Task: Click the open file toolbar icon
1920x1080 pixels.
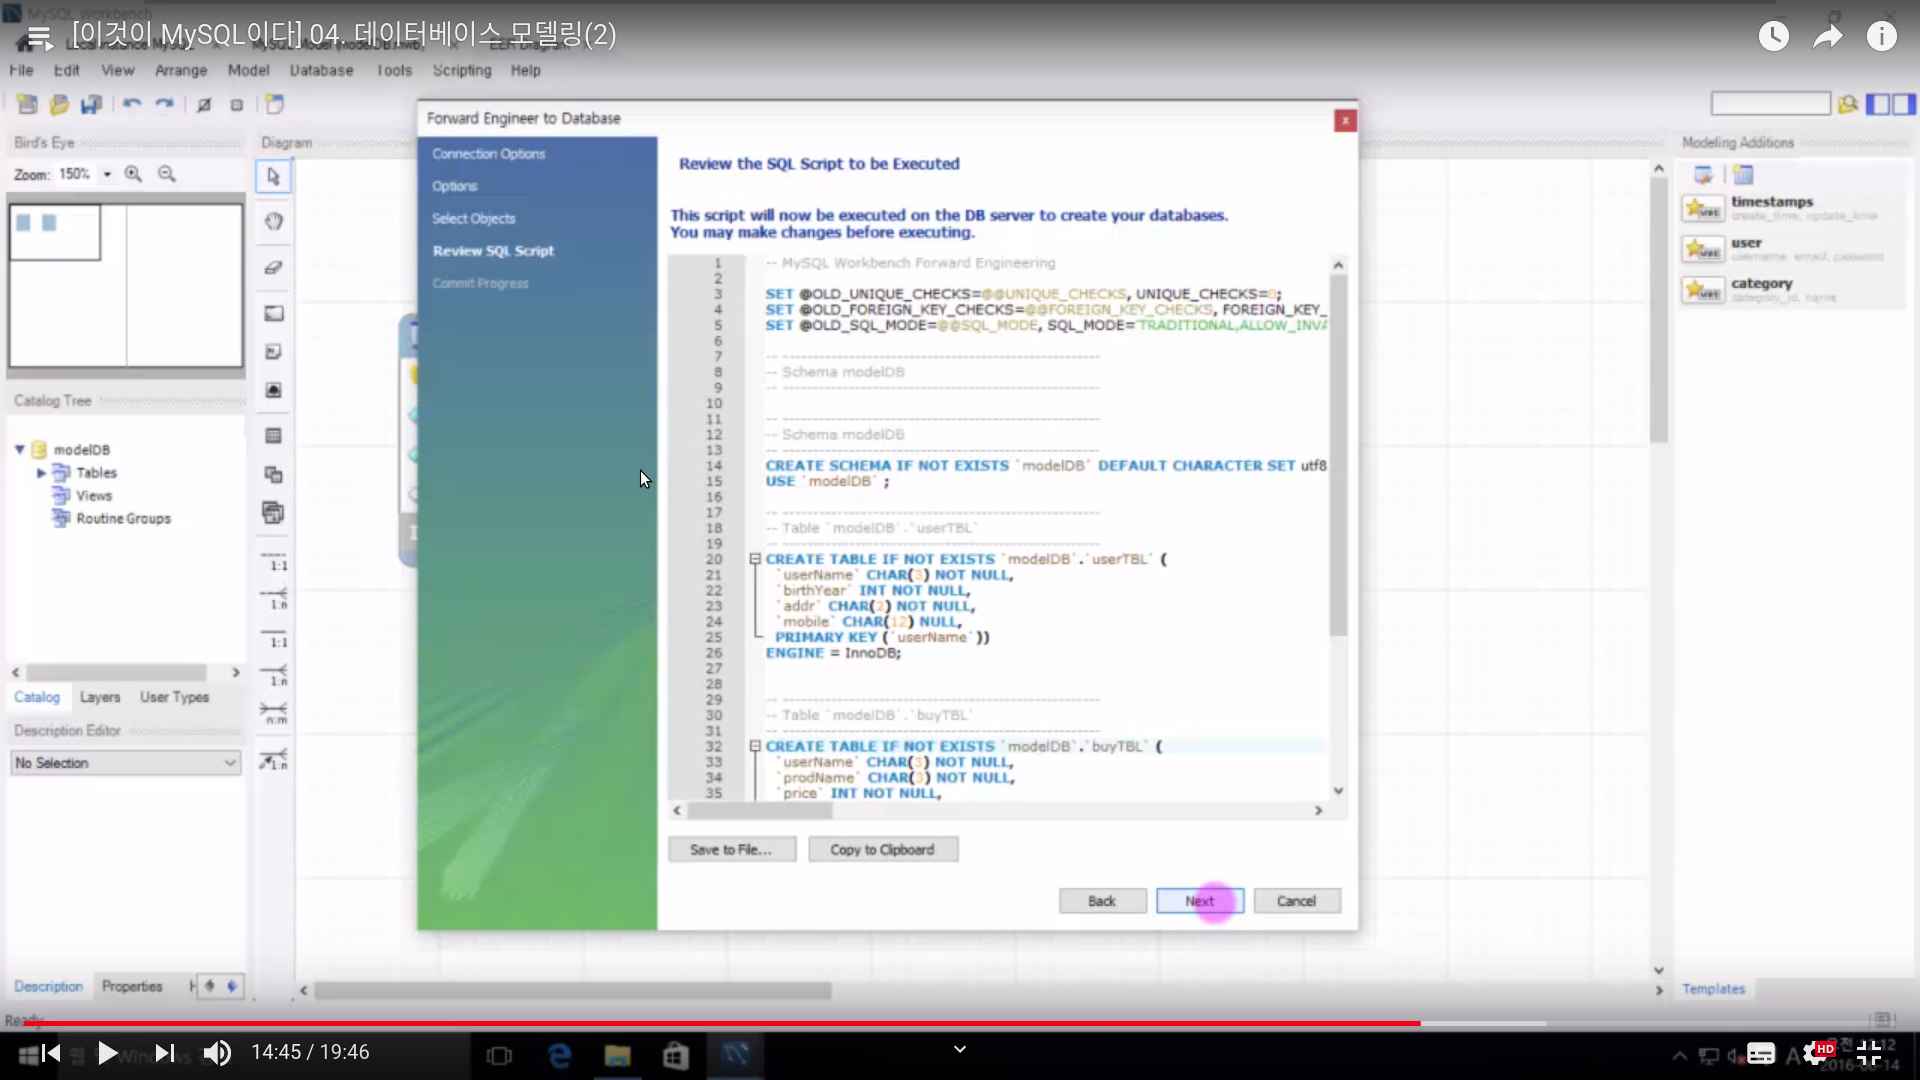Action: 59,104
